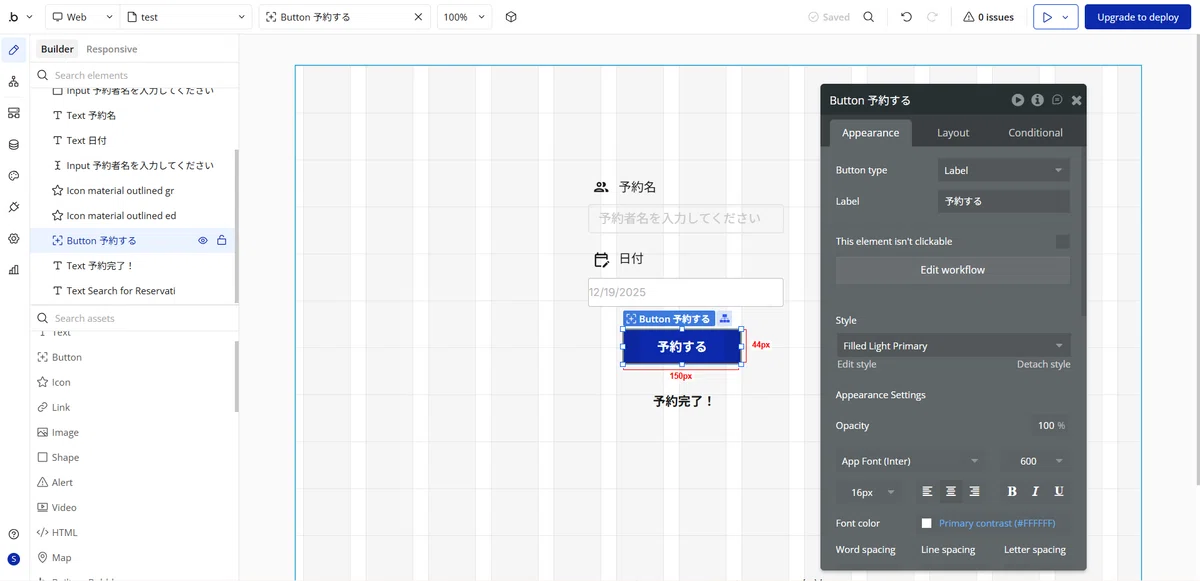The height and width of the screenshot is (581, 1200).
Task: Switch to the Builder tab
Action: point(57,49)
